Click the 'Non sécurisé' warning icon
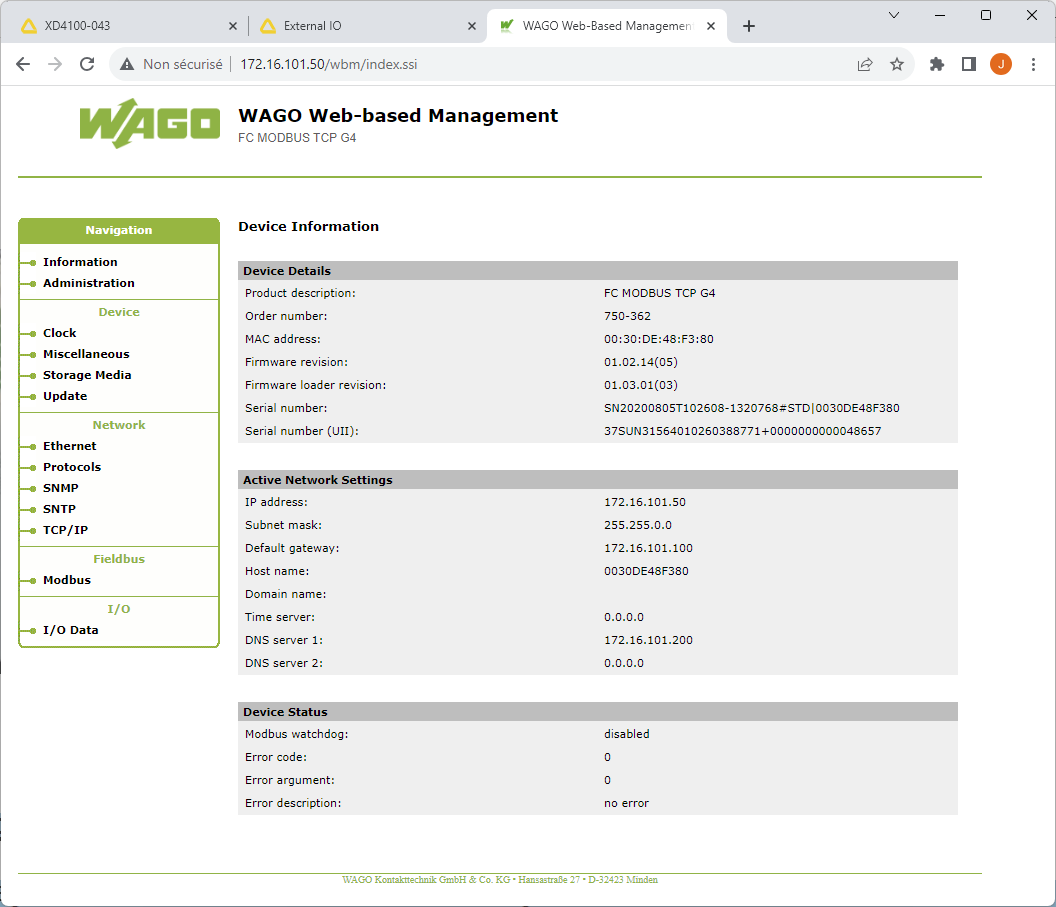 (127, 64)
